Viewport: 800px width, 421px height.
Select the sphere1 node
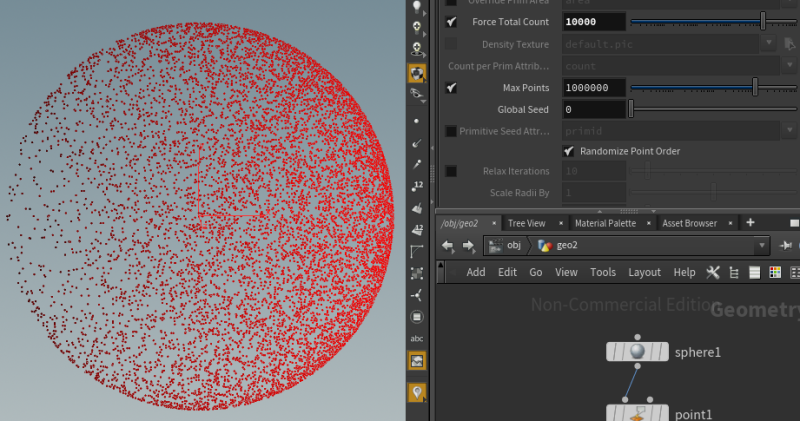[637, 352]
